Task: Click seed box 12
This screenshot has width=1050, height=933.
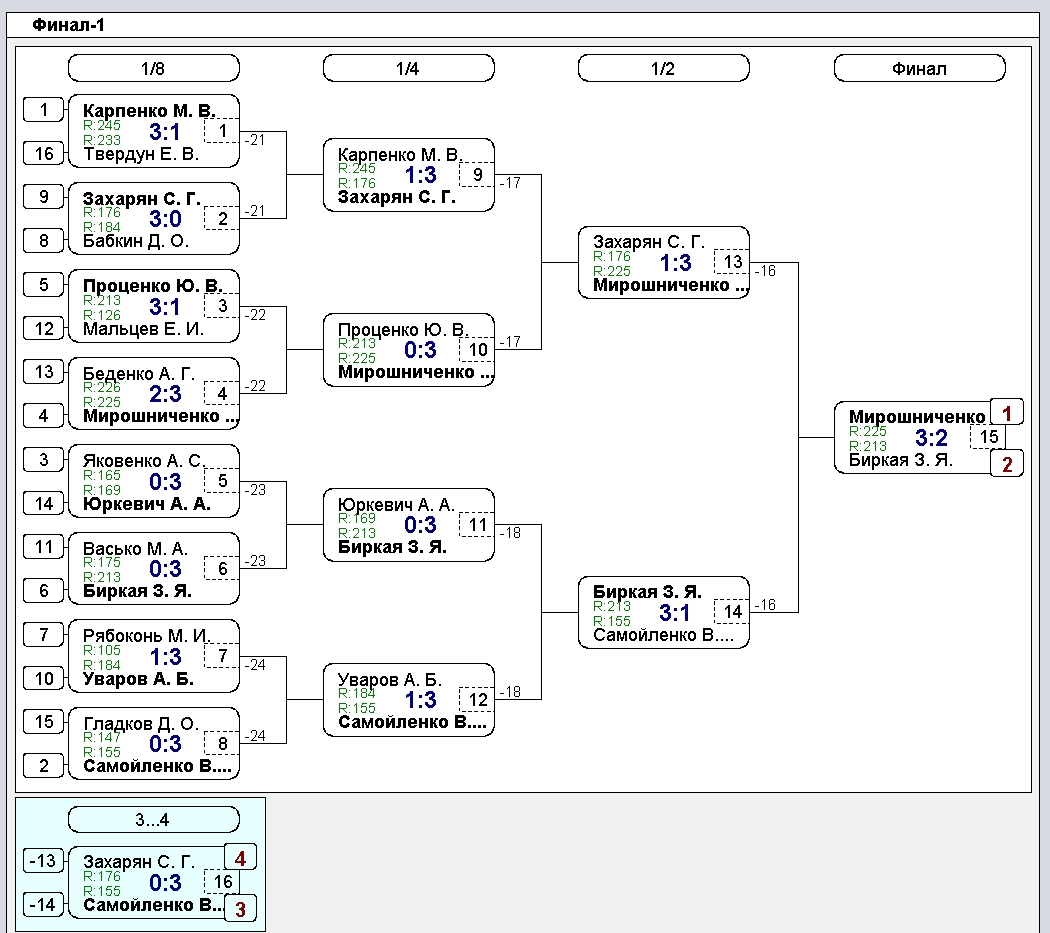Action: pyautogui.click(x=44, y=328)
